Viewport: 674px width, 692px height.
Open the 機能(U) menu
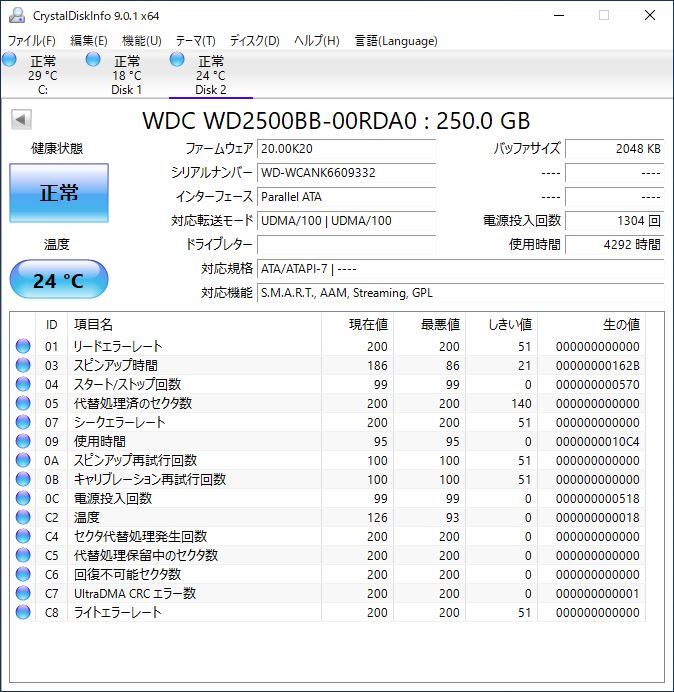142,41
